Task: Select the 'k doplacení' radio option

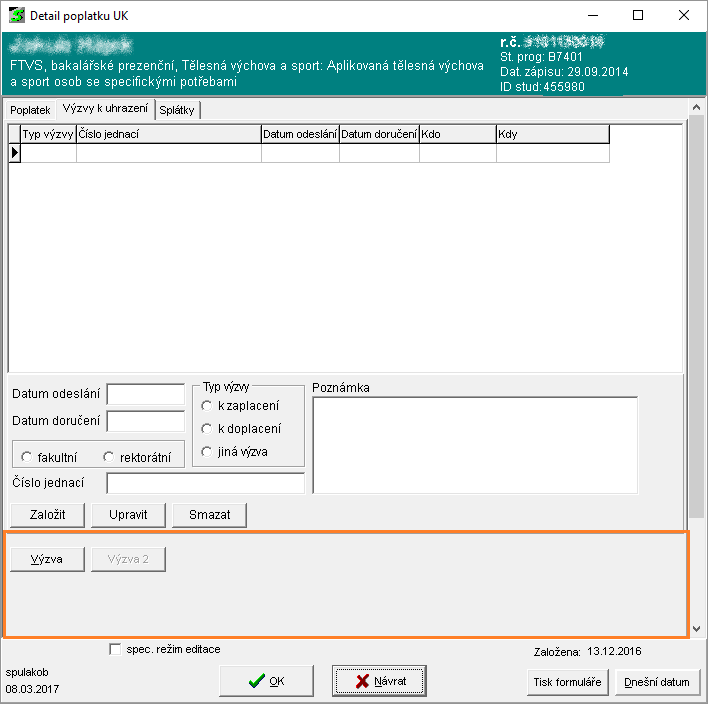Action: pyautogui.click(x=207, y=428)
